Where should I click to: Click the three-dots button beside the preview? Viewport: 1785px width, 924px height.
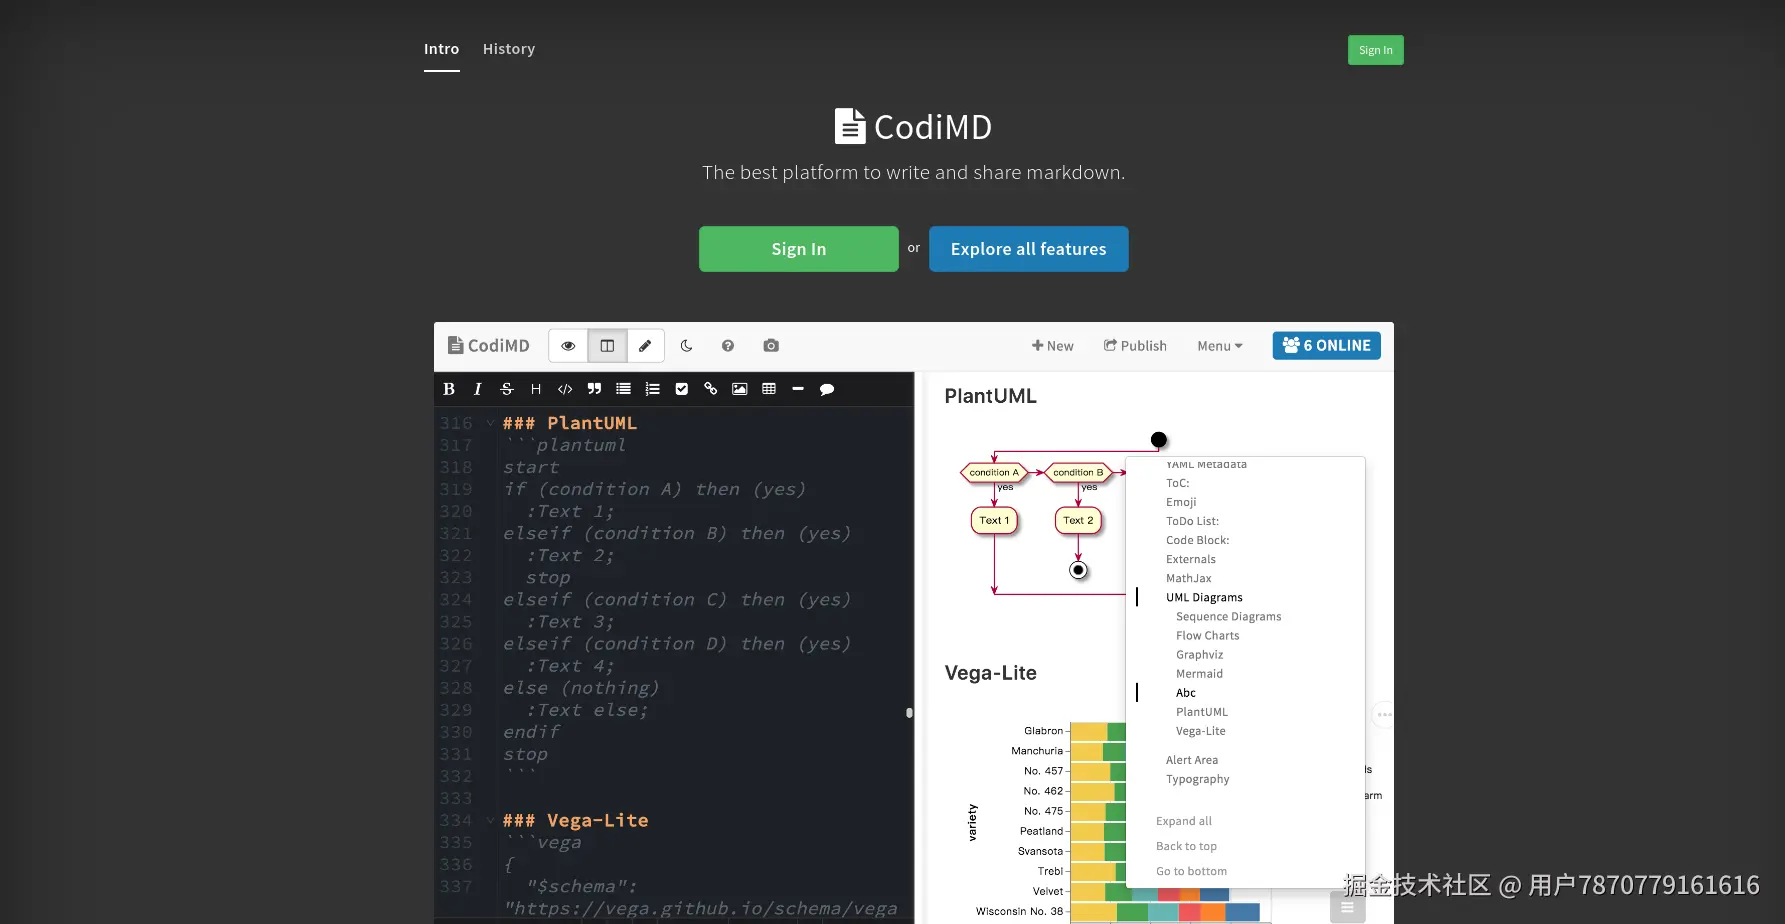1384,714
